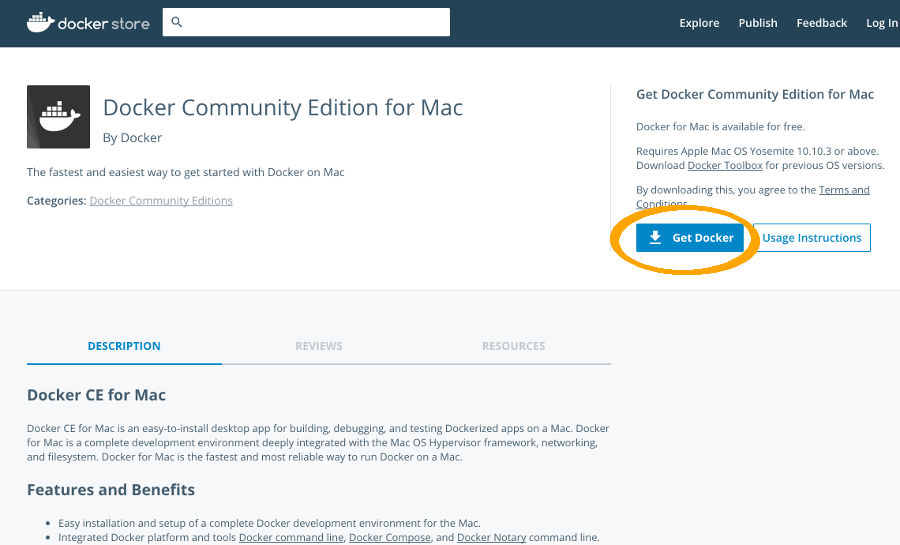The width and height of the screenshot is (900, 545).
Task: Open the Terms and Conditions link
Action: 844,190
